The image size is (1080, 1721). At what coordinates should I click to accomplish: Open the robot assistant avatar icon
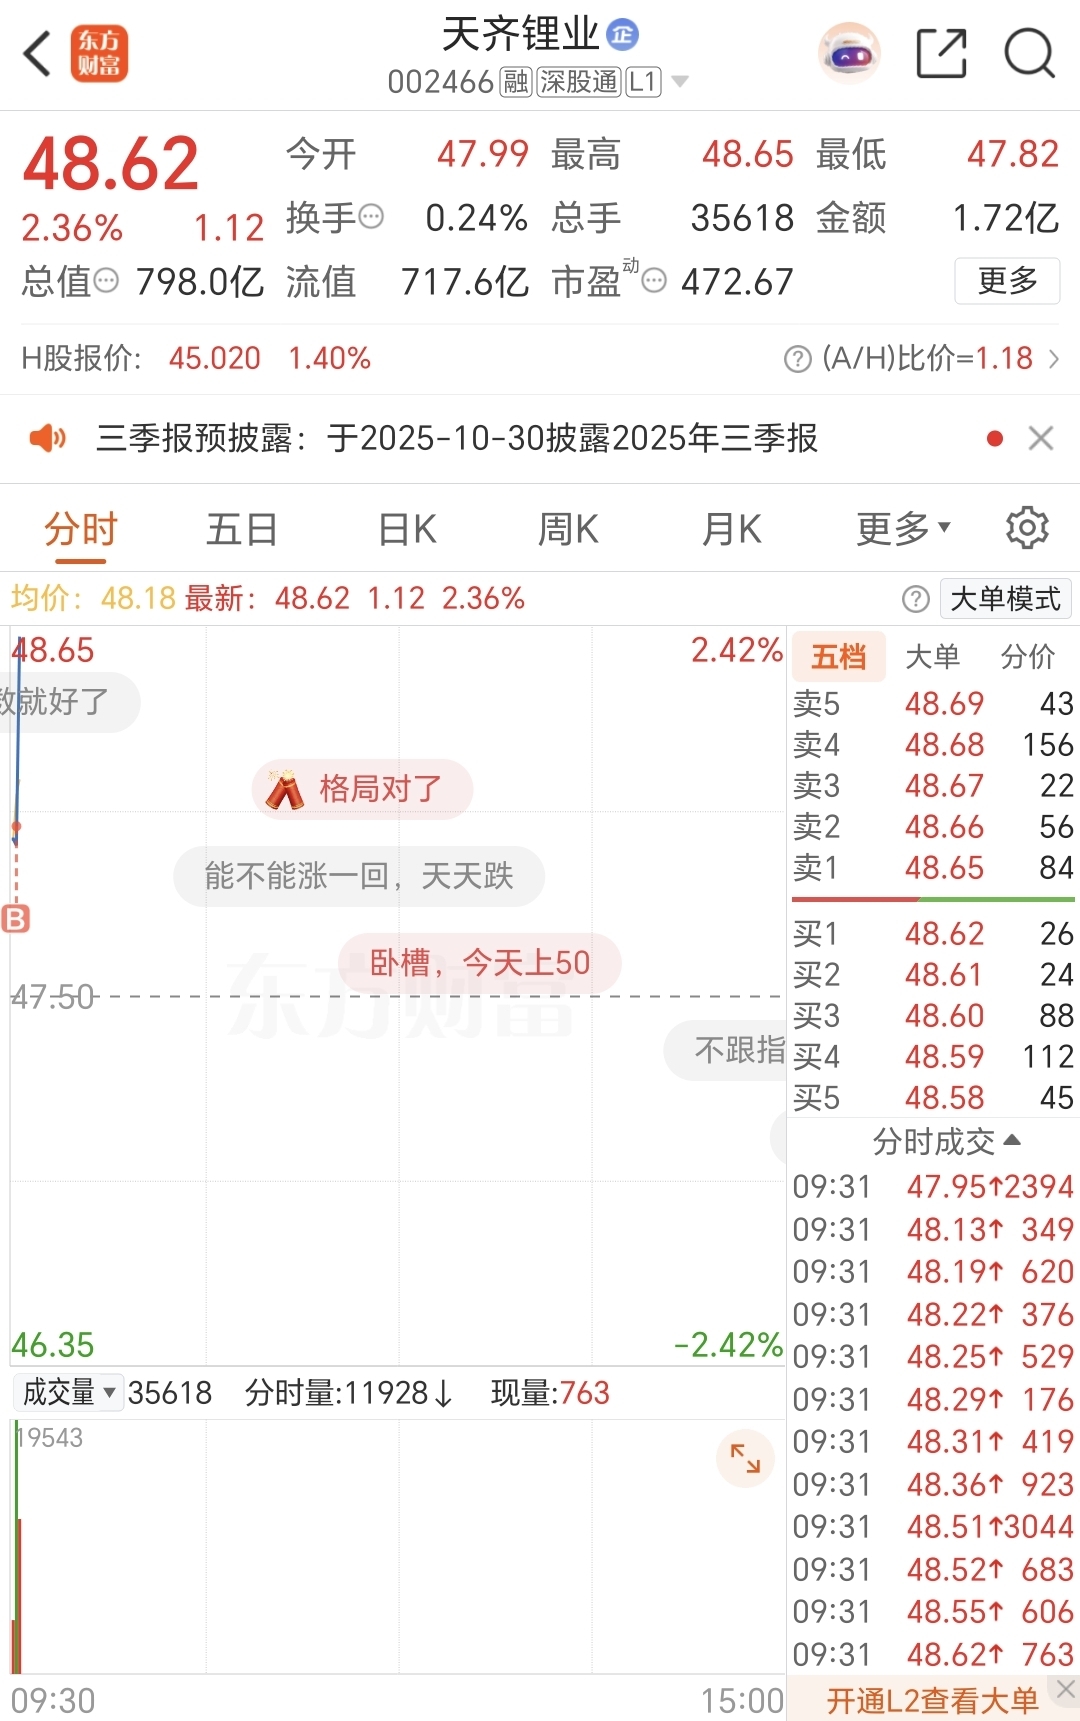pos(850,53)
